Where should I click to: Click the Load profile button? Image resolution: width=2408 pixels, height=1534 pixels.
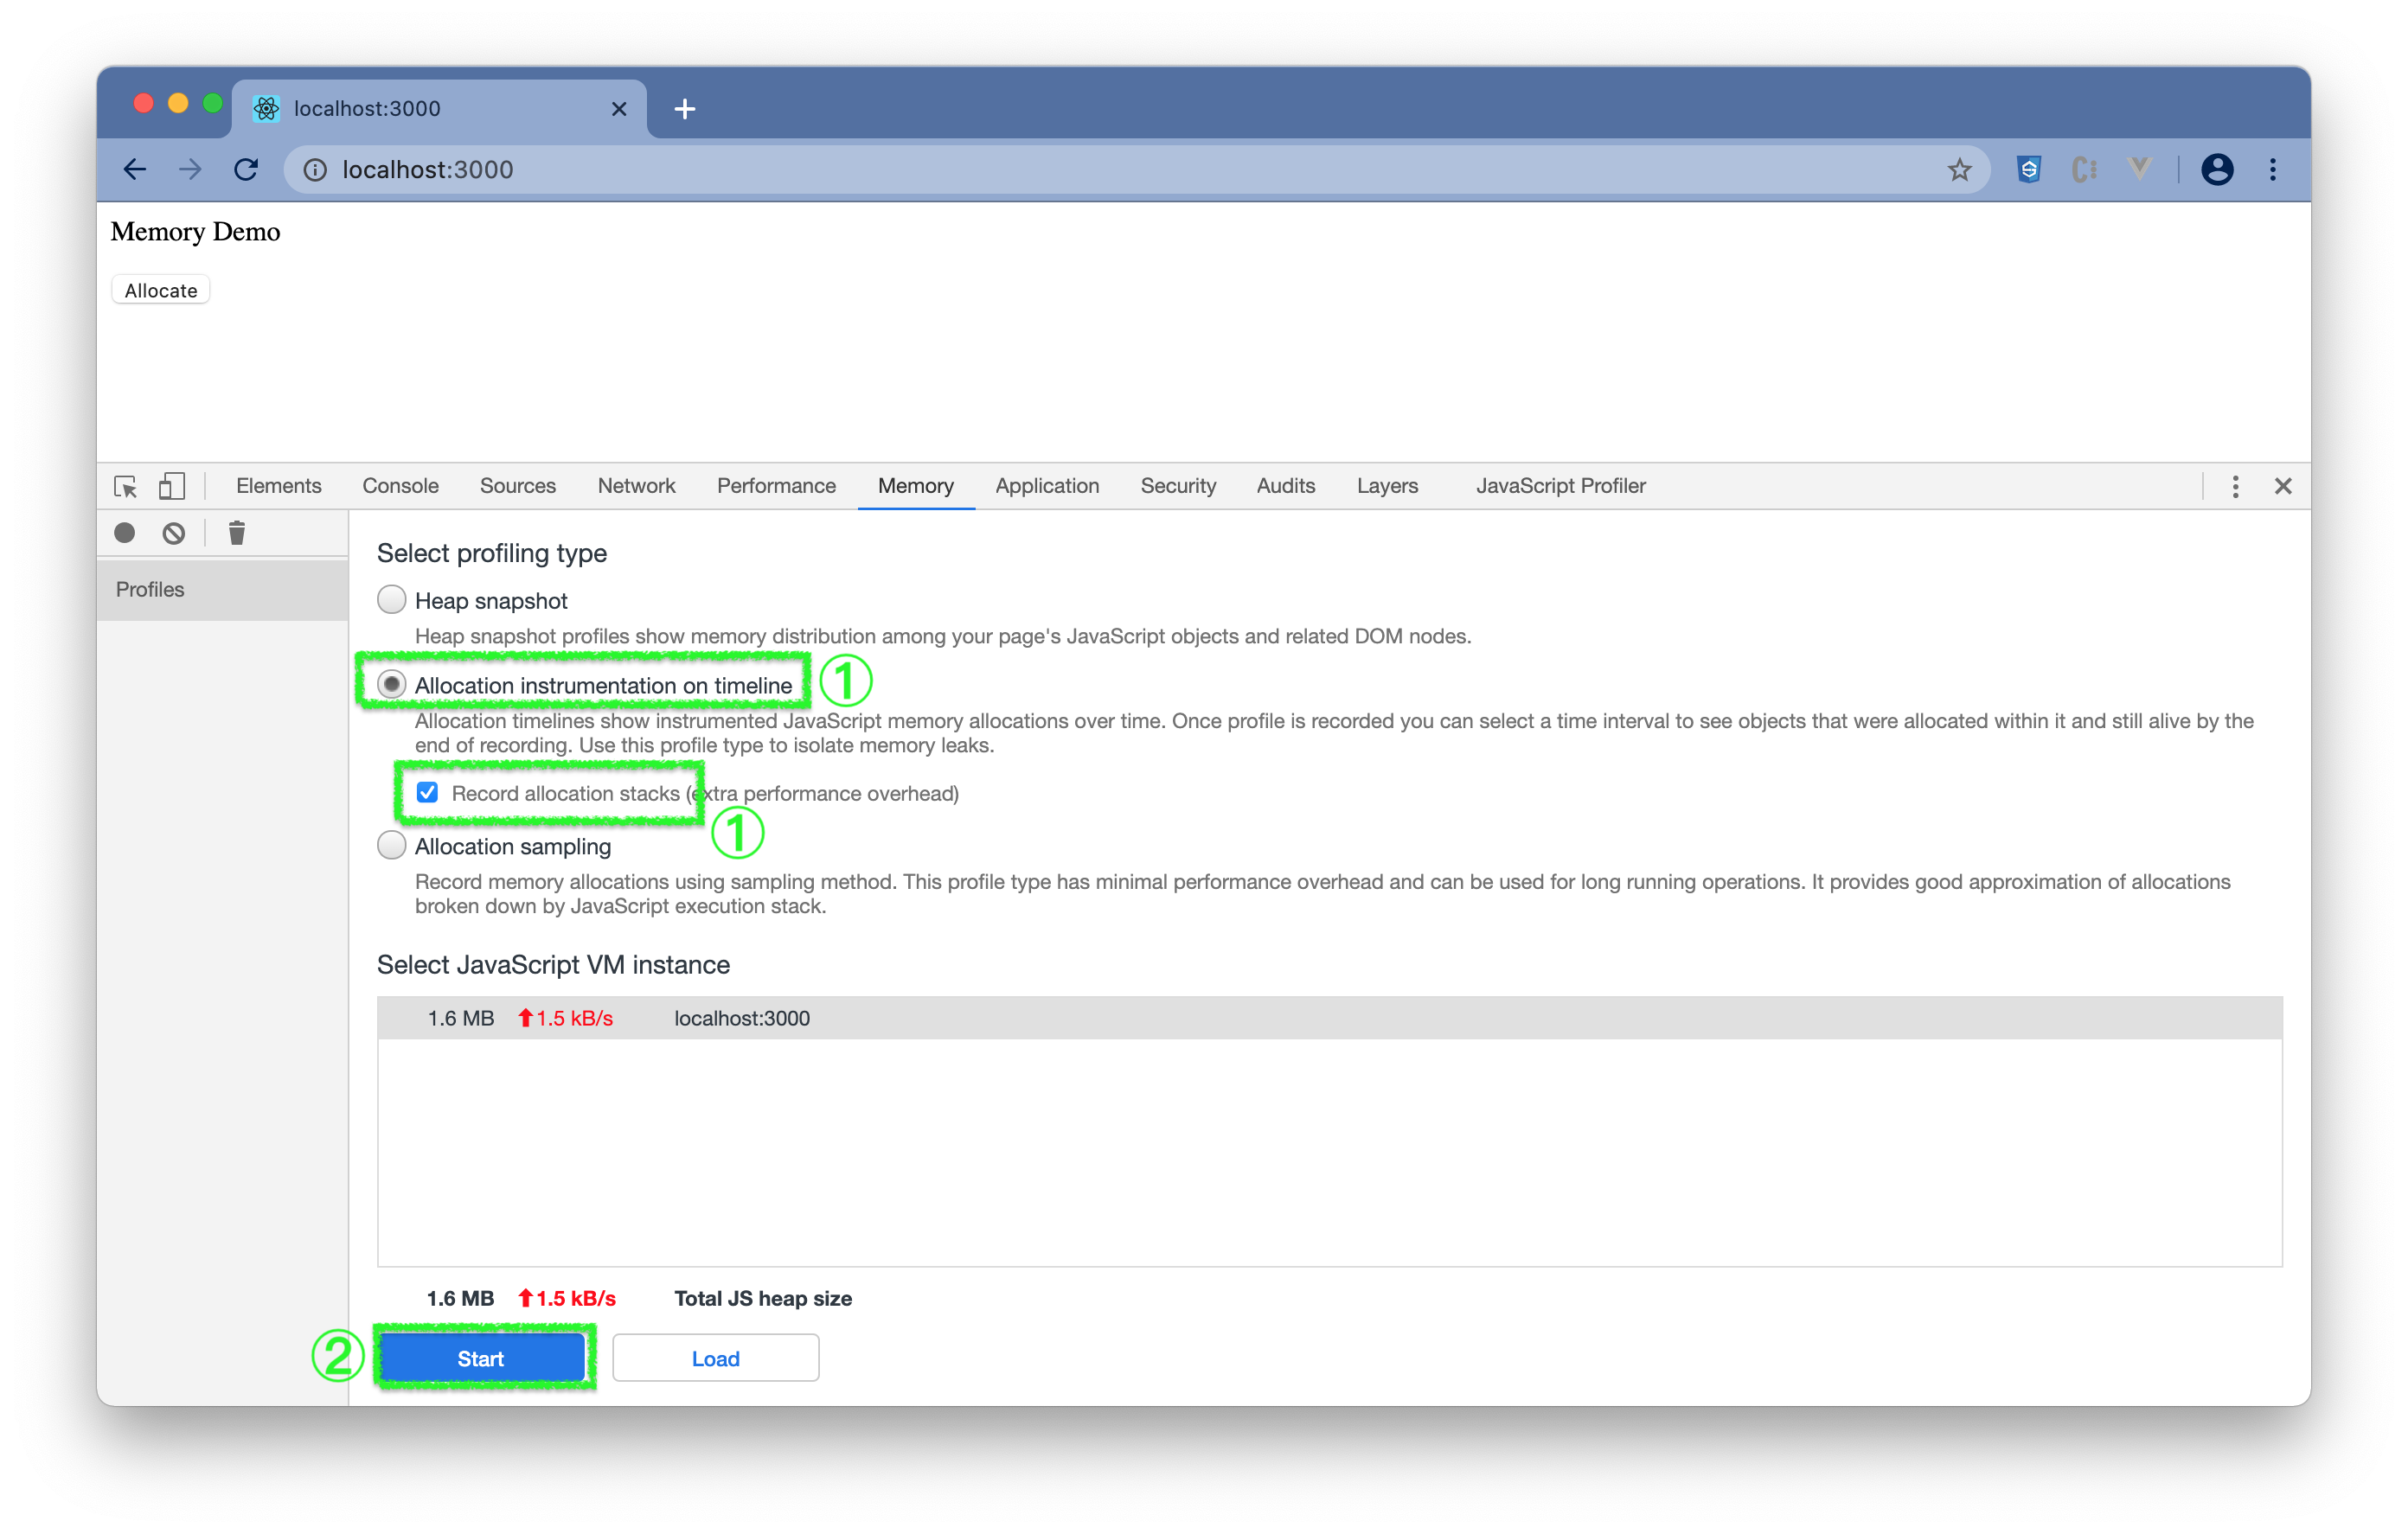(x=715, y=1358)
